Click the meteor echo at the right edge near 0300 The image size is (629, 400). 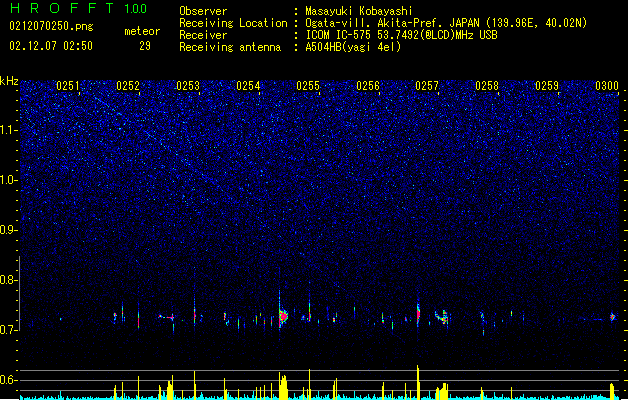pos(613,317)
